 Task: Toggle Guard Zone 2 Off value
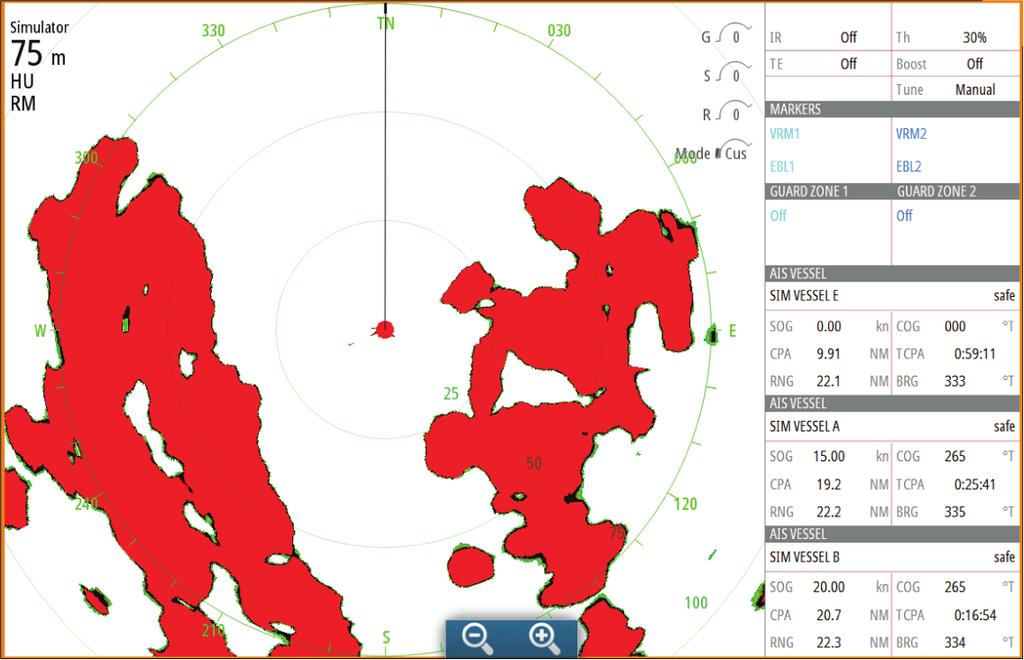[904, 215]
